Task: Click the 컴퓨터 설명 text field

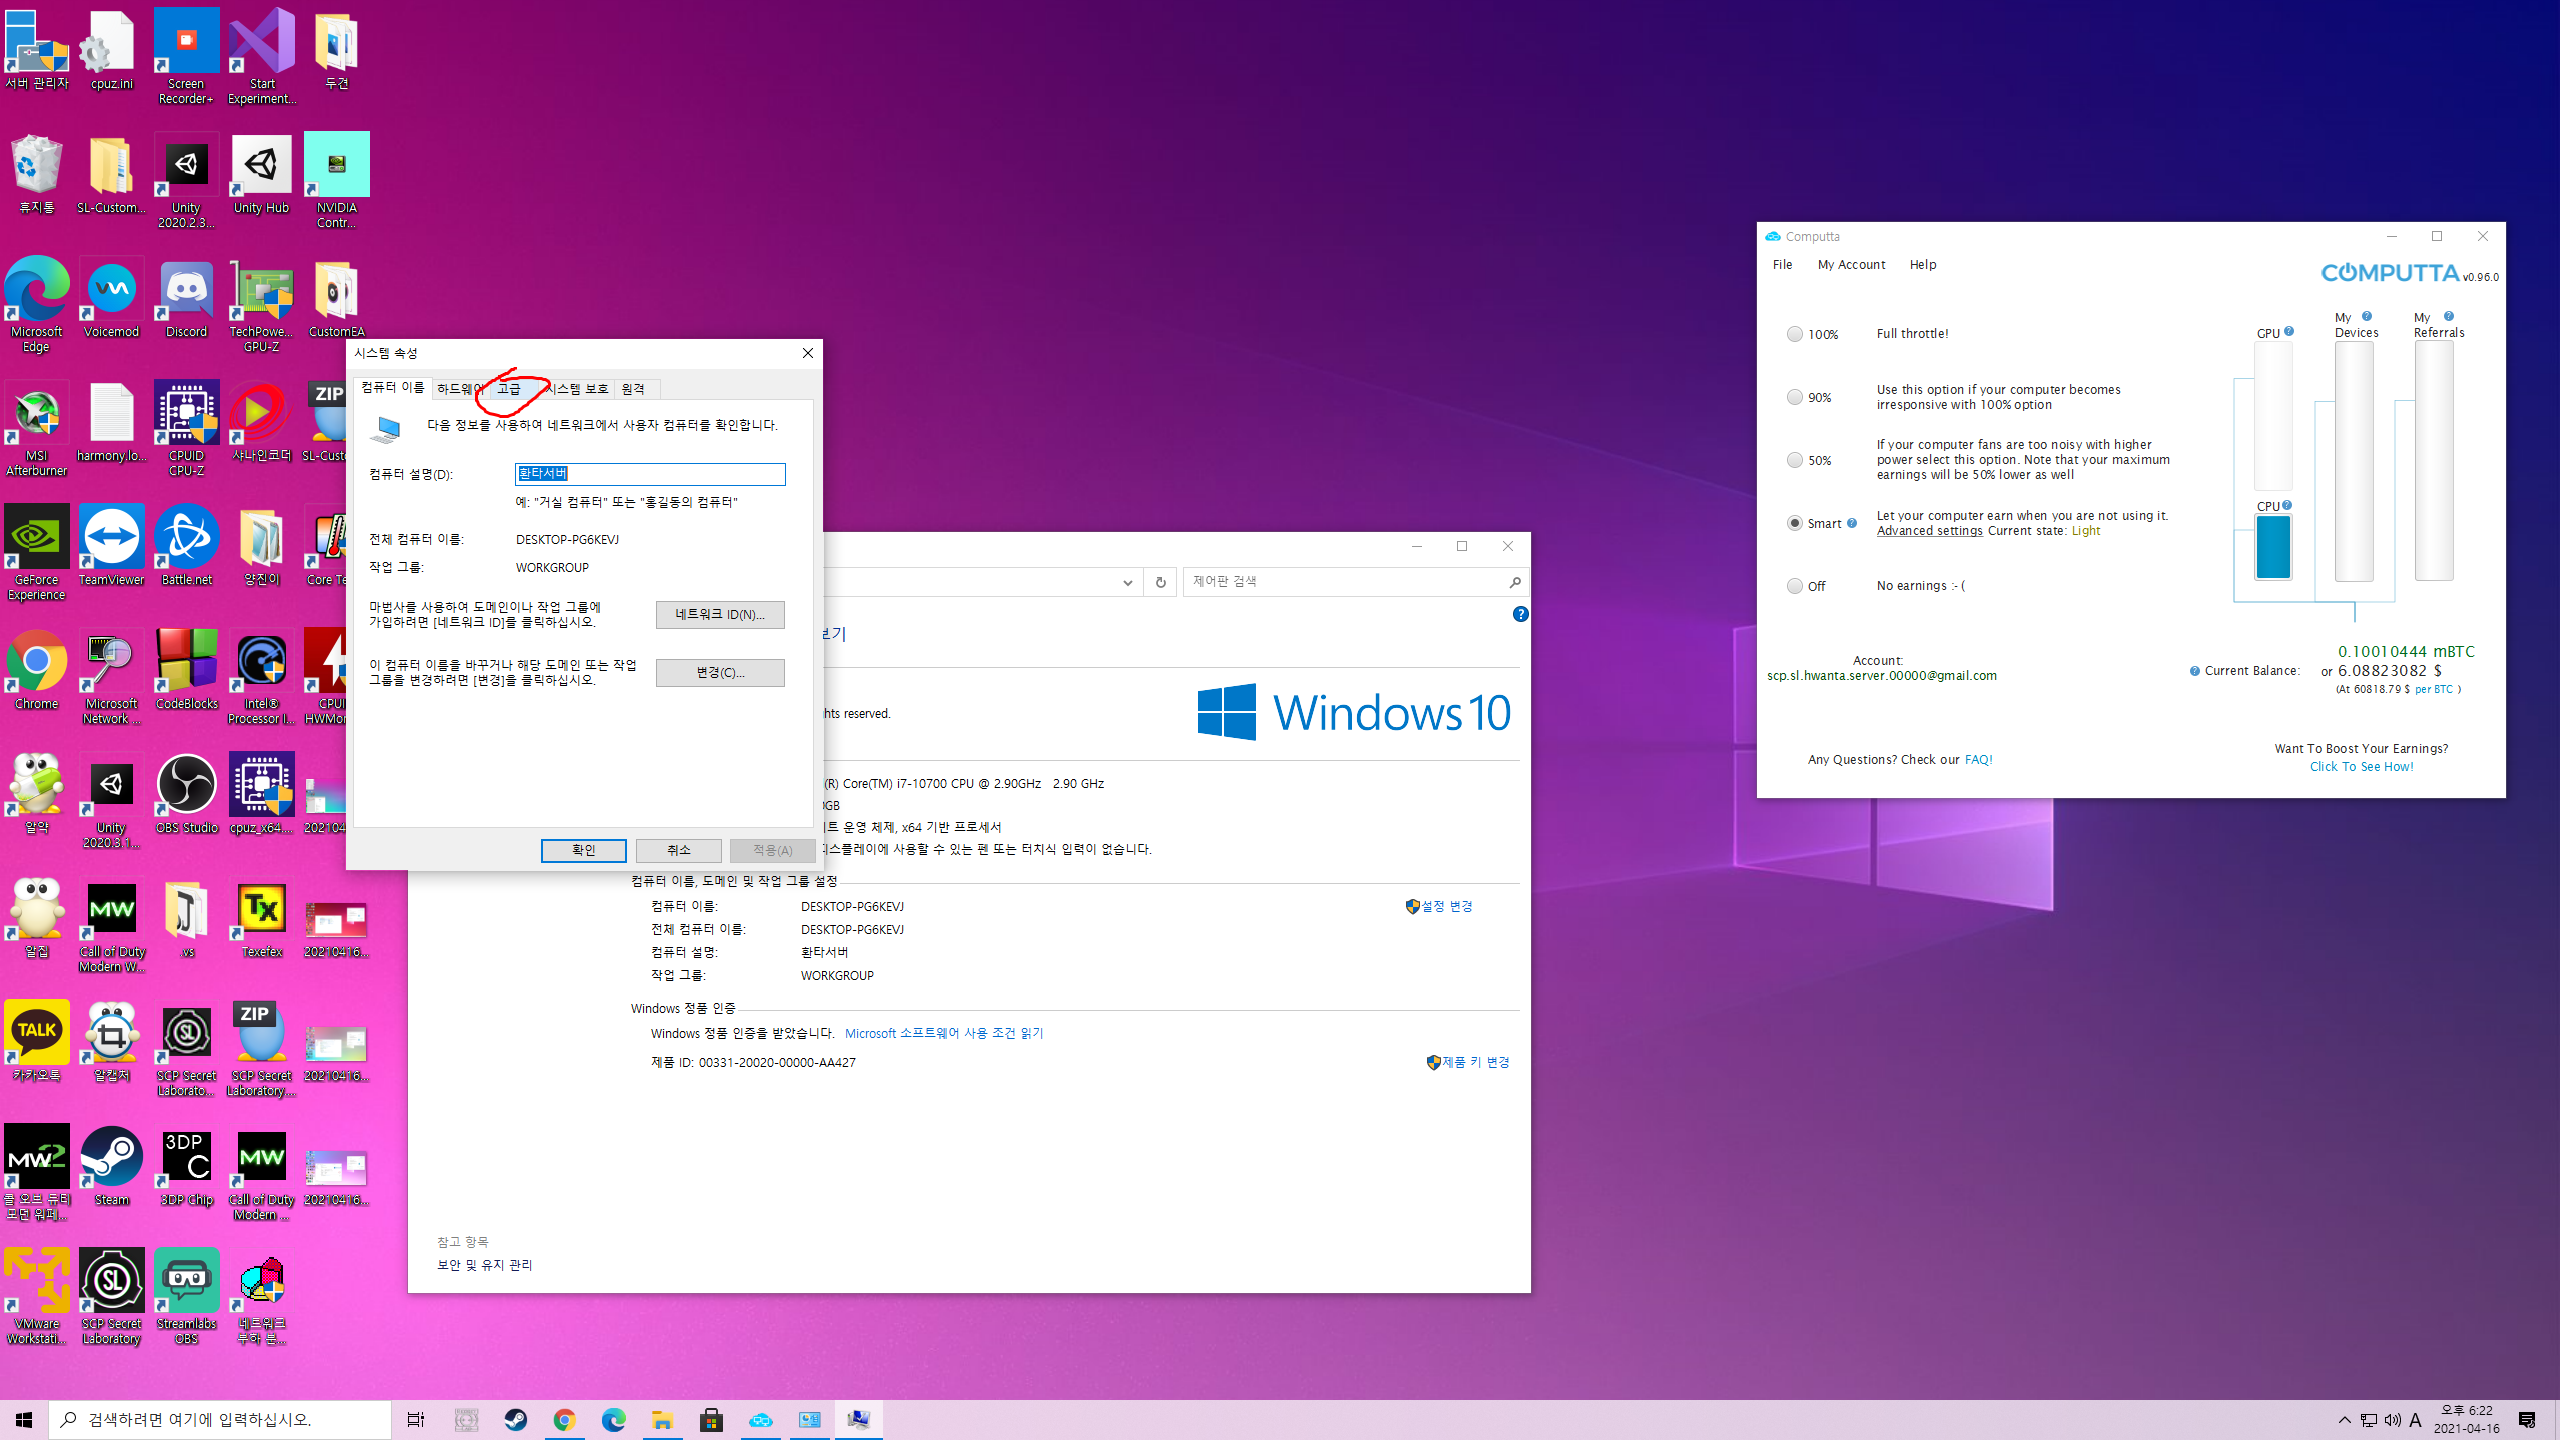Action: (x=650, y=474)
